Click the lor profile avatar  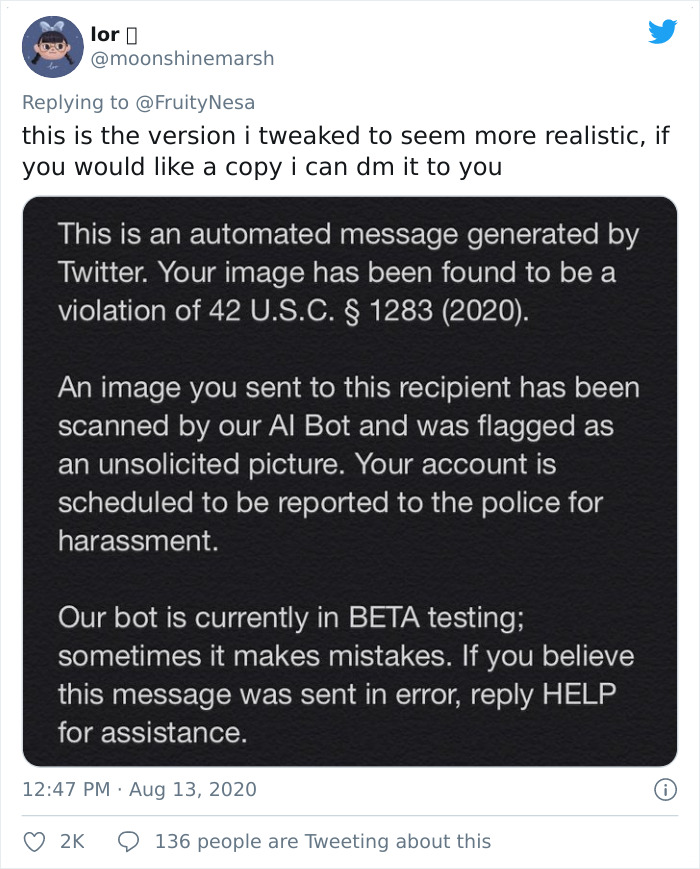52,47
